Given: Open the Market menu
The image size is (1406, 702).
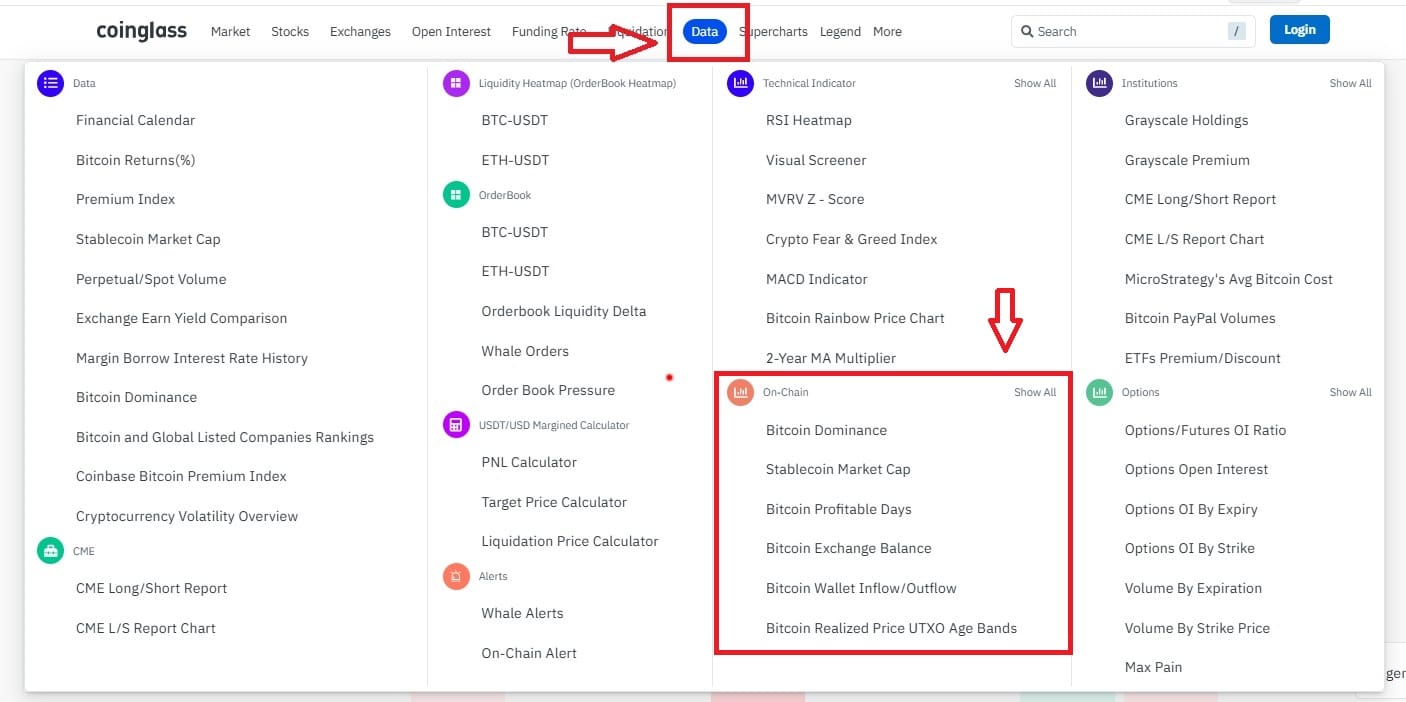Looking at the screenshot, I should [x=230, y=31].
